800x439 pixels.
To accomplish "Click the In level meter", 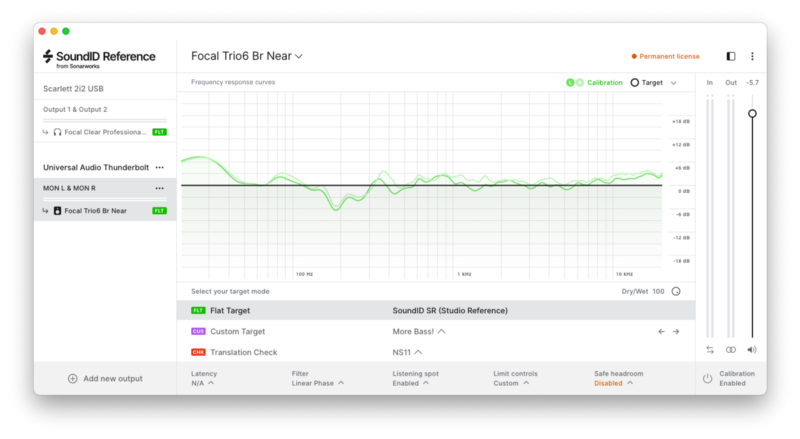I will click(x=710, y=216).
